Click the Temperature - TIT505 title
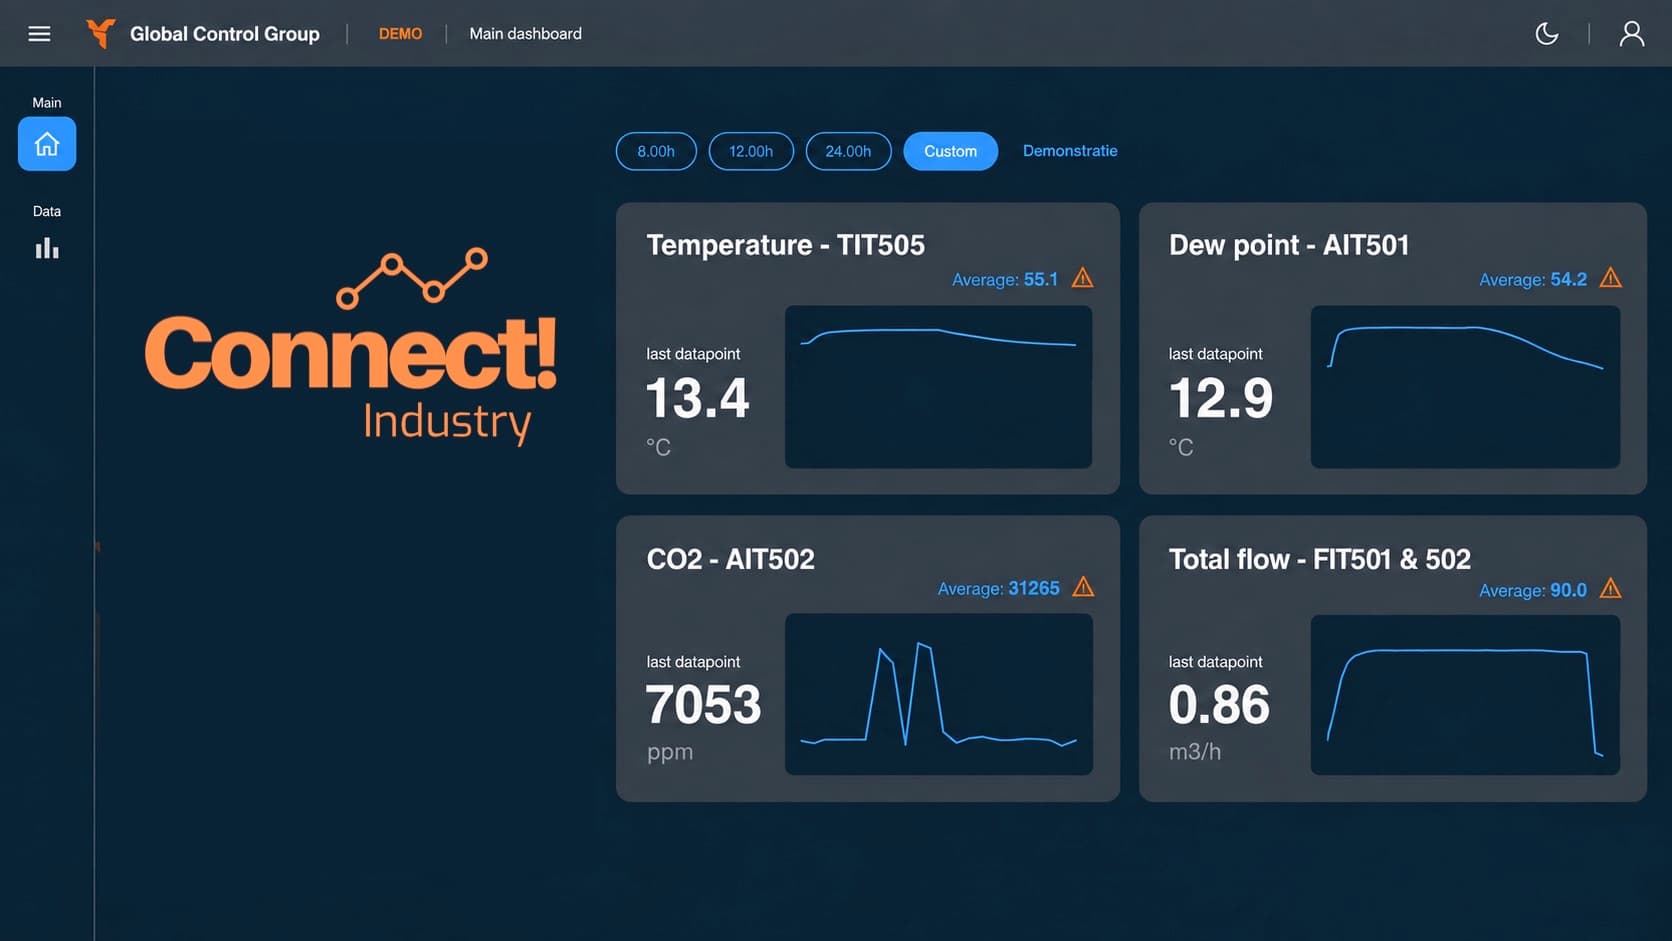Screen dimensions: 1672x941 pos(785,245)
